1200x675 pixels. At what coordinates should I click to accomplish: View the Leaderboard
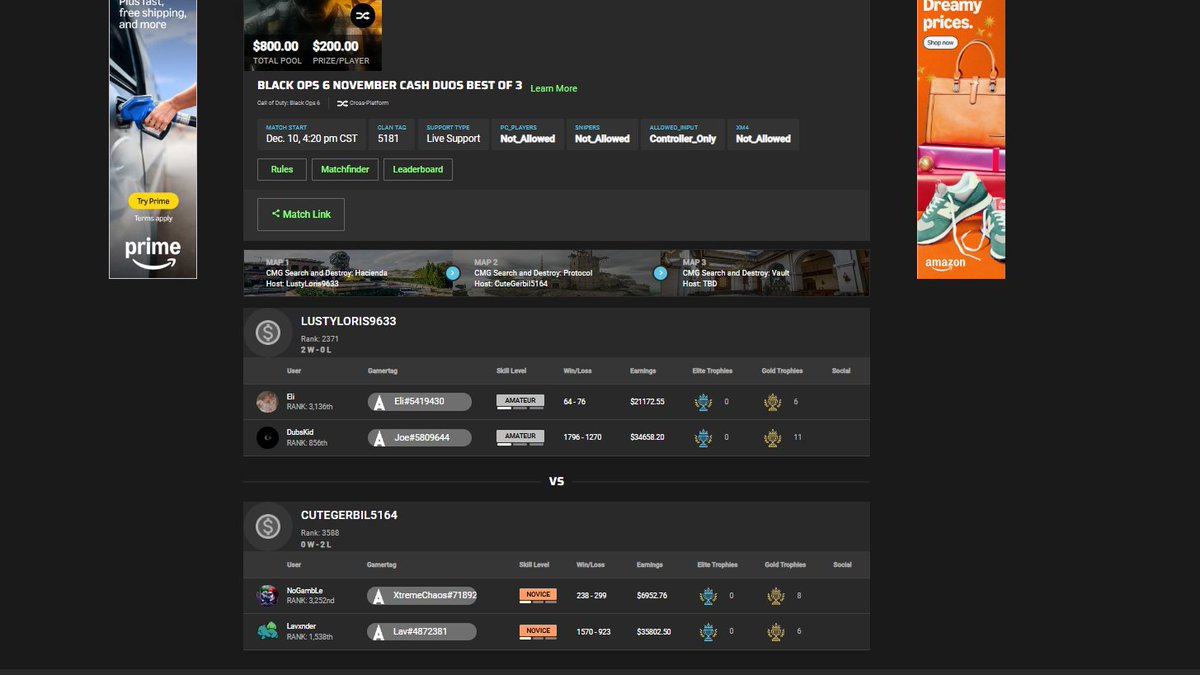[x=418, y=170]
